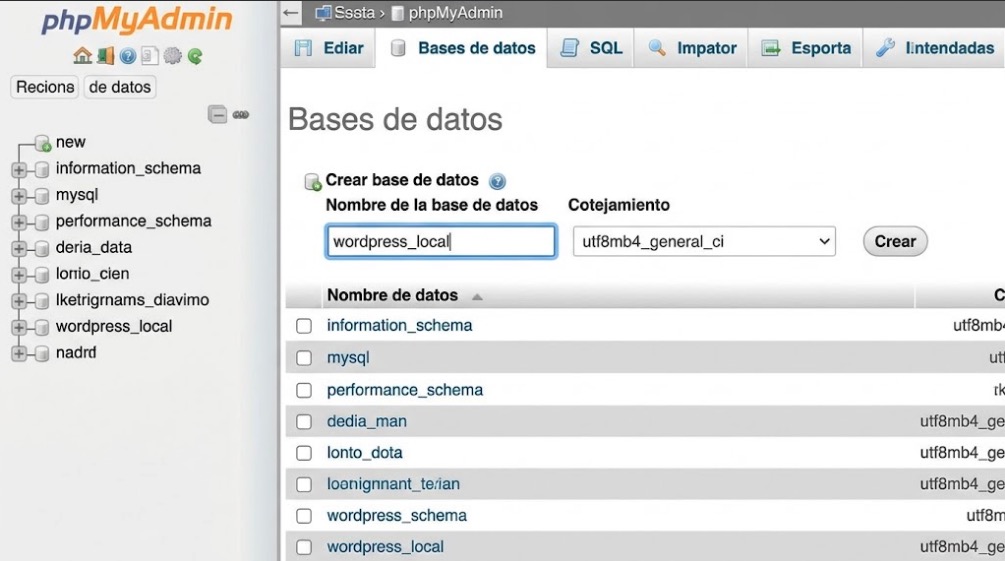Click the back arrow in the breadcrumb bar

tap(291, 13)
